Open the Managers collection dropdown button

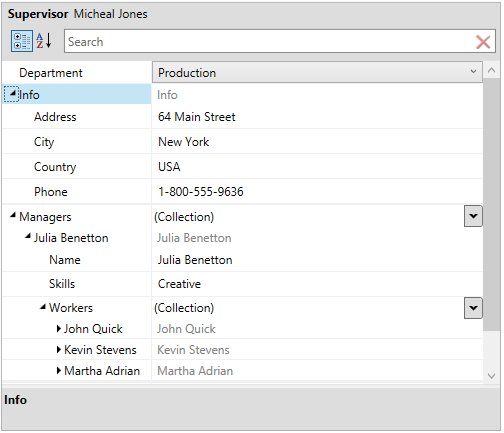click(473, 216)
